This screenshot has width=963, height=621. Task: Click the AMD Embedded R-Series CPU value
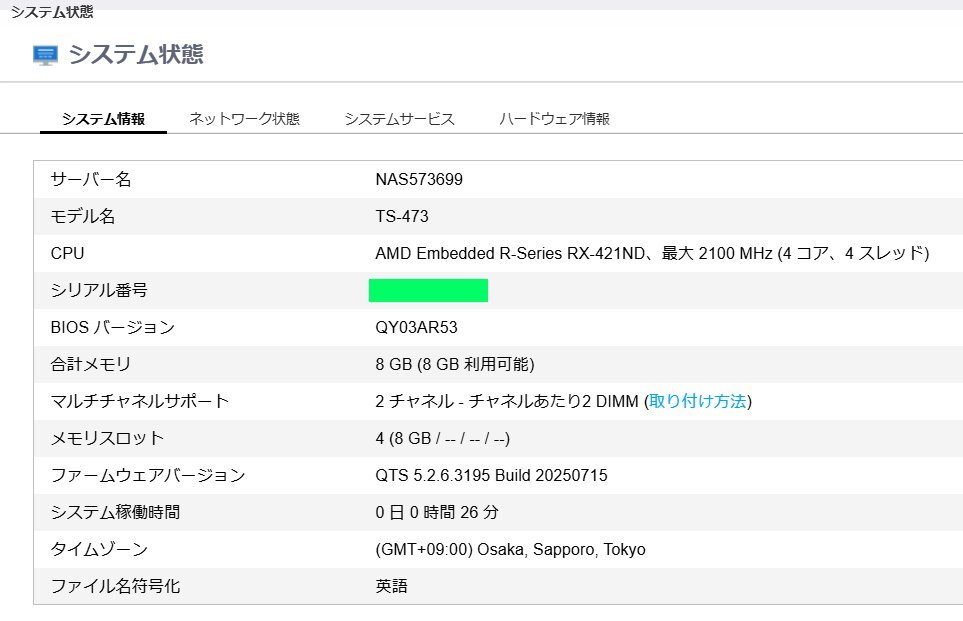click(652, 253)
